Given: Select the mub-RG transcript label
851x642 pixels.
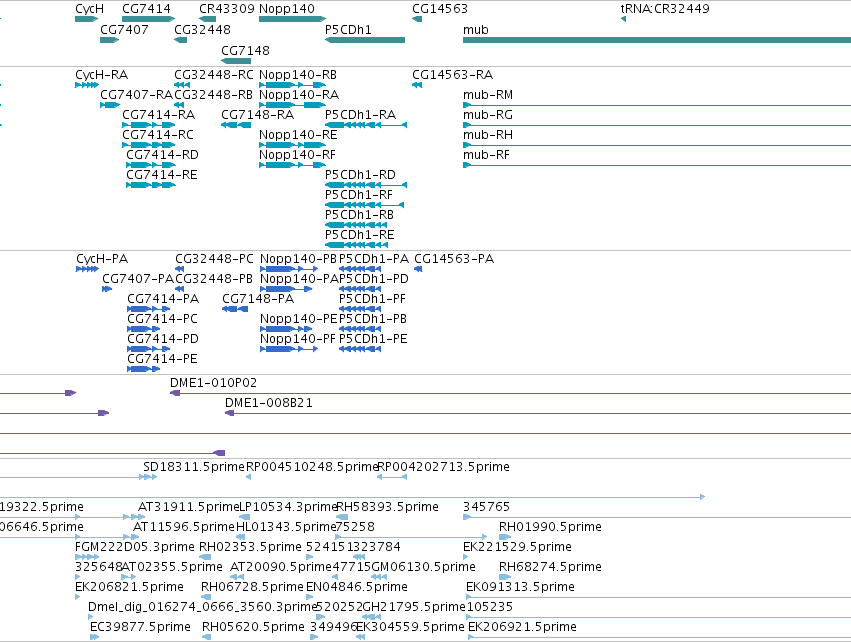Looking at the screenshot, I should click(488, 115).
